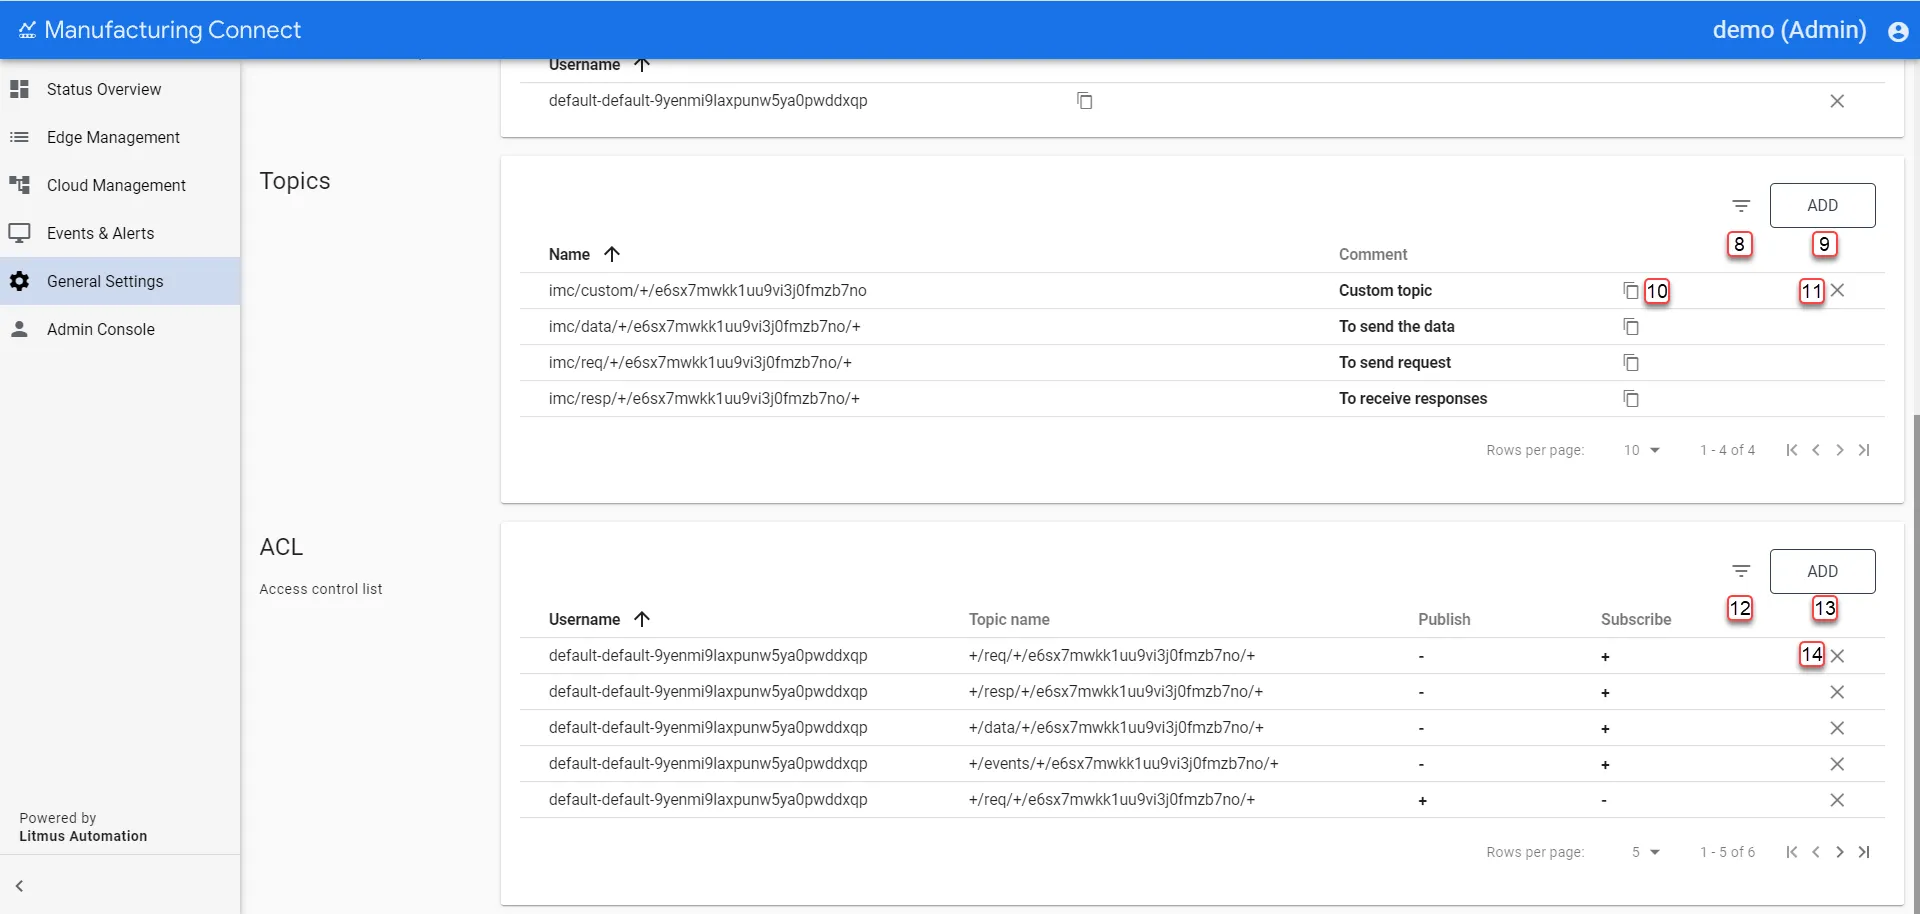Viewport: 1920px width, 914px height.
Task: Click the To receive responses comment
Action: click(1413, 399)
